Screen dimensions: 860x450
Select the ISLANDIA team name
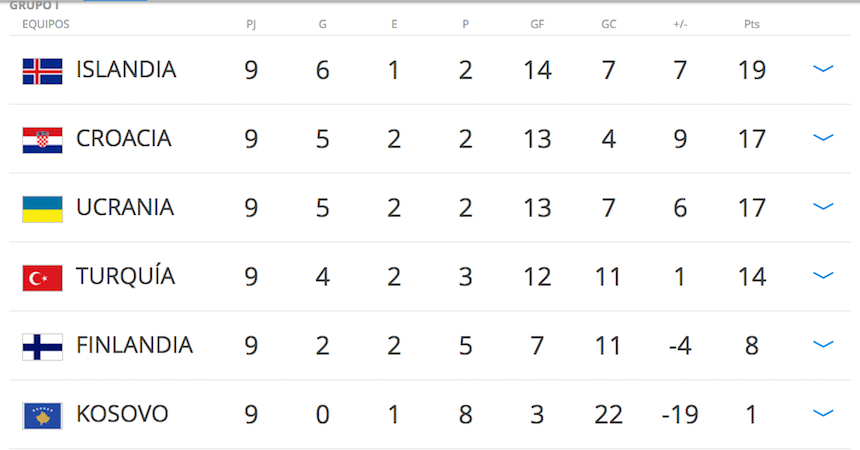point(126,70)
